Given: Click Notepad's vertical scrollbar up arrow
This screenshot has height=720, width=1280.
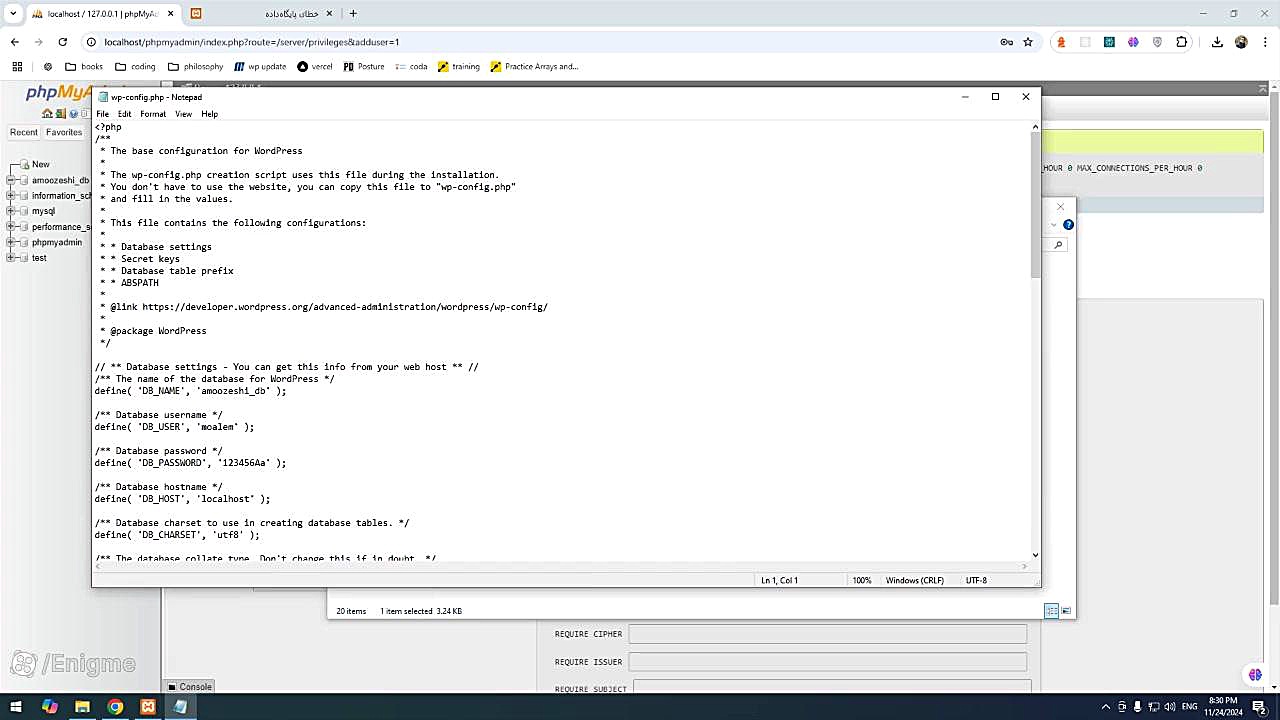Looking at the screenshot, I should coord(1035,127).
